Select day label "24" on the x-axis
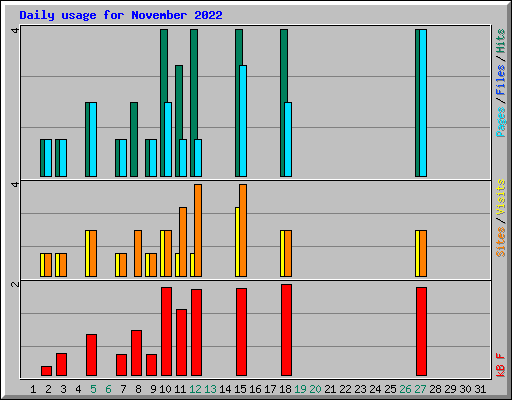The height and width of the screenshot is (400, 512). tap(375, 389)
